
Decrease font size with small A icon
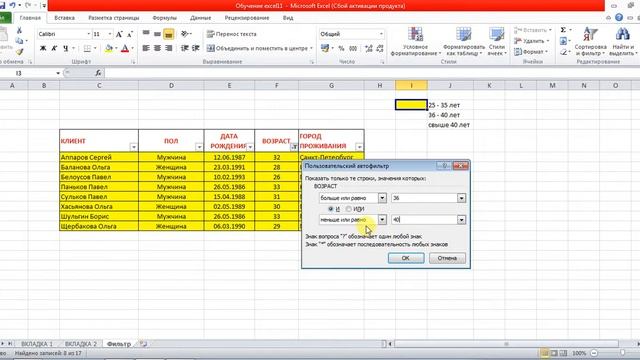pos(130,34)
